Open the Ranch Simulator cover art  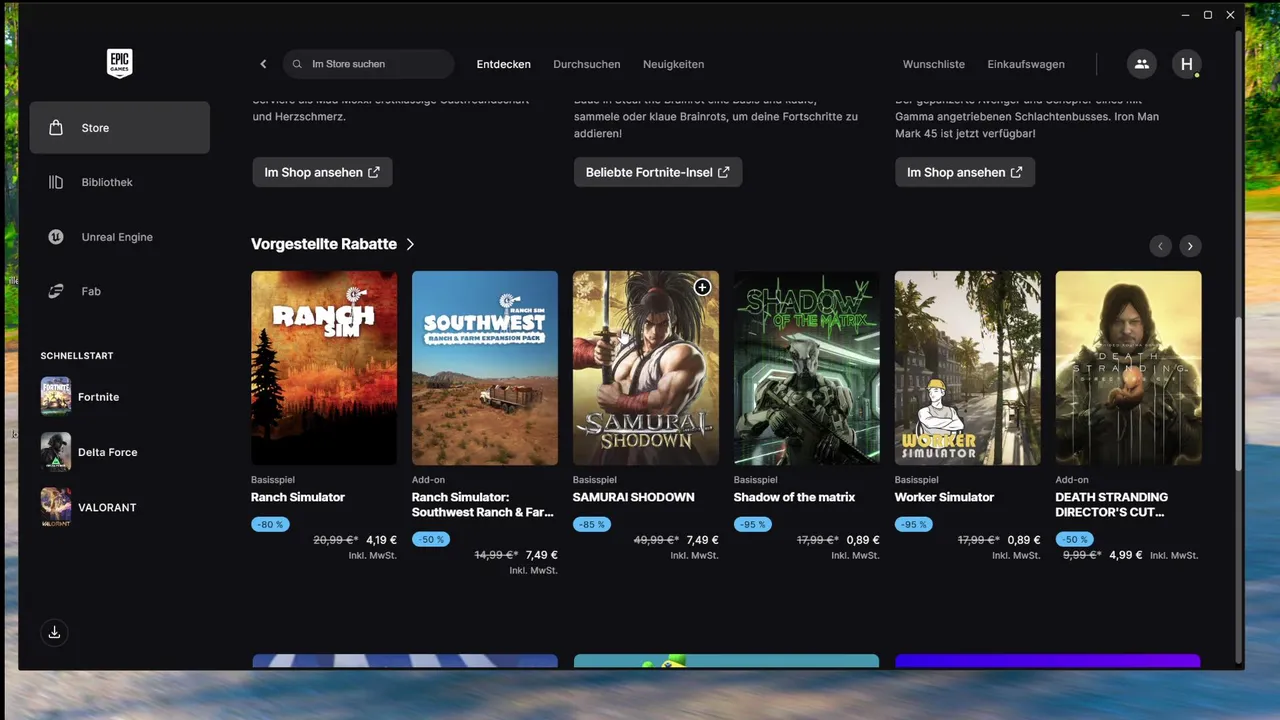(324, 368)
